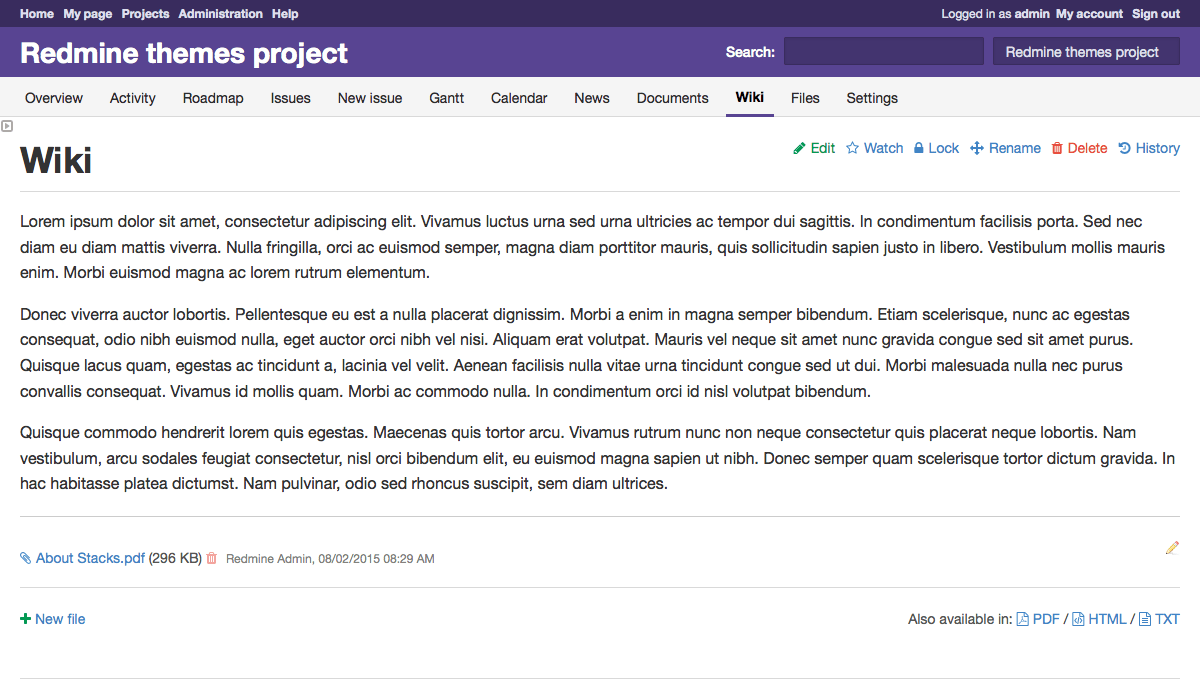The image size is (1200, 686).
Task: Open the Issues tab
Action: 290,98
